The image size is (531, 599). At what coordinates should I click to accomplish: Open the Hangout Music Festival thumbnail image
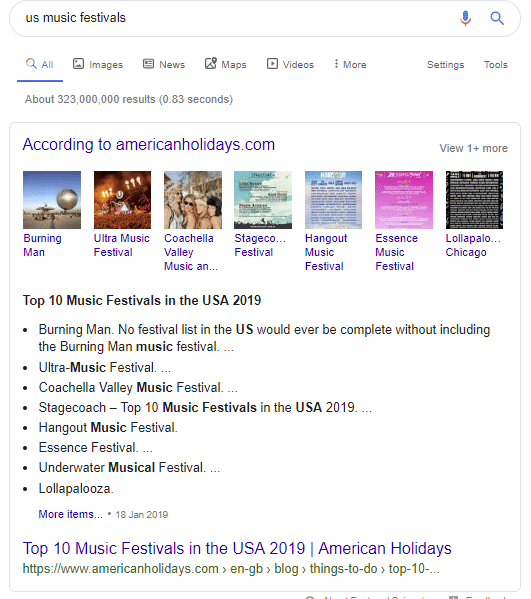pyautogui.click(x=333, y=200)
